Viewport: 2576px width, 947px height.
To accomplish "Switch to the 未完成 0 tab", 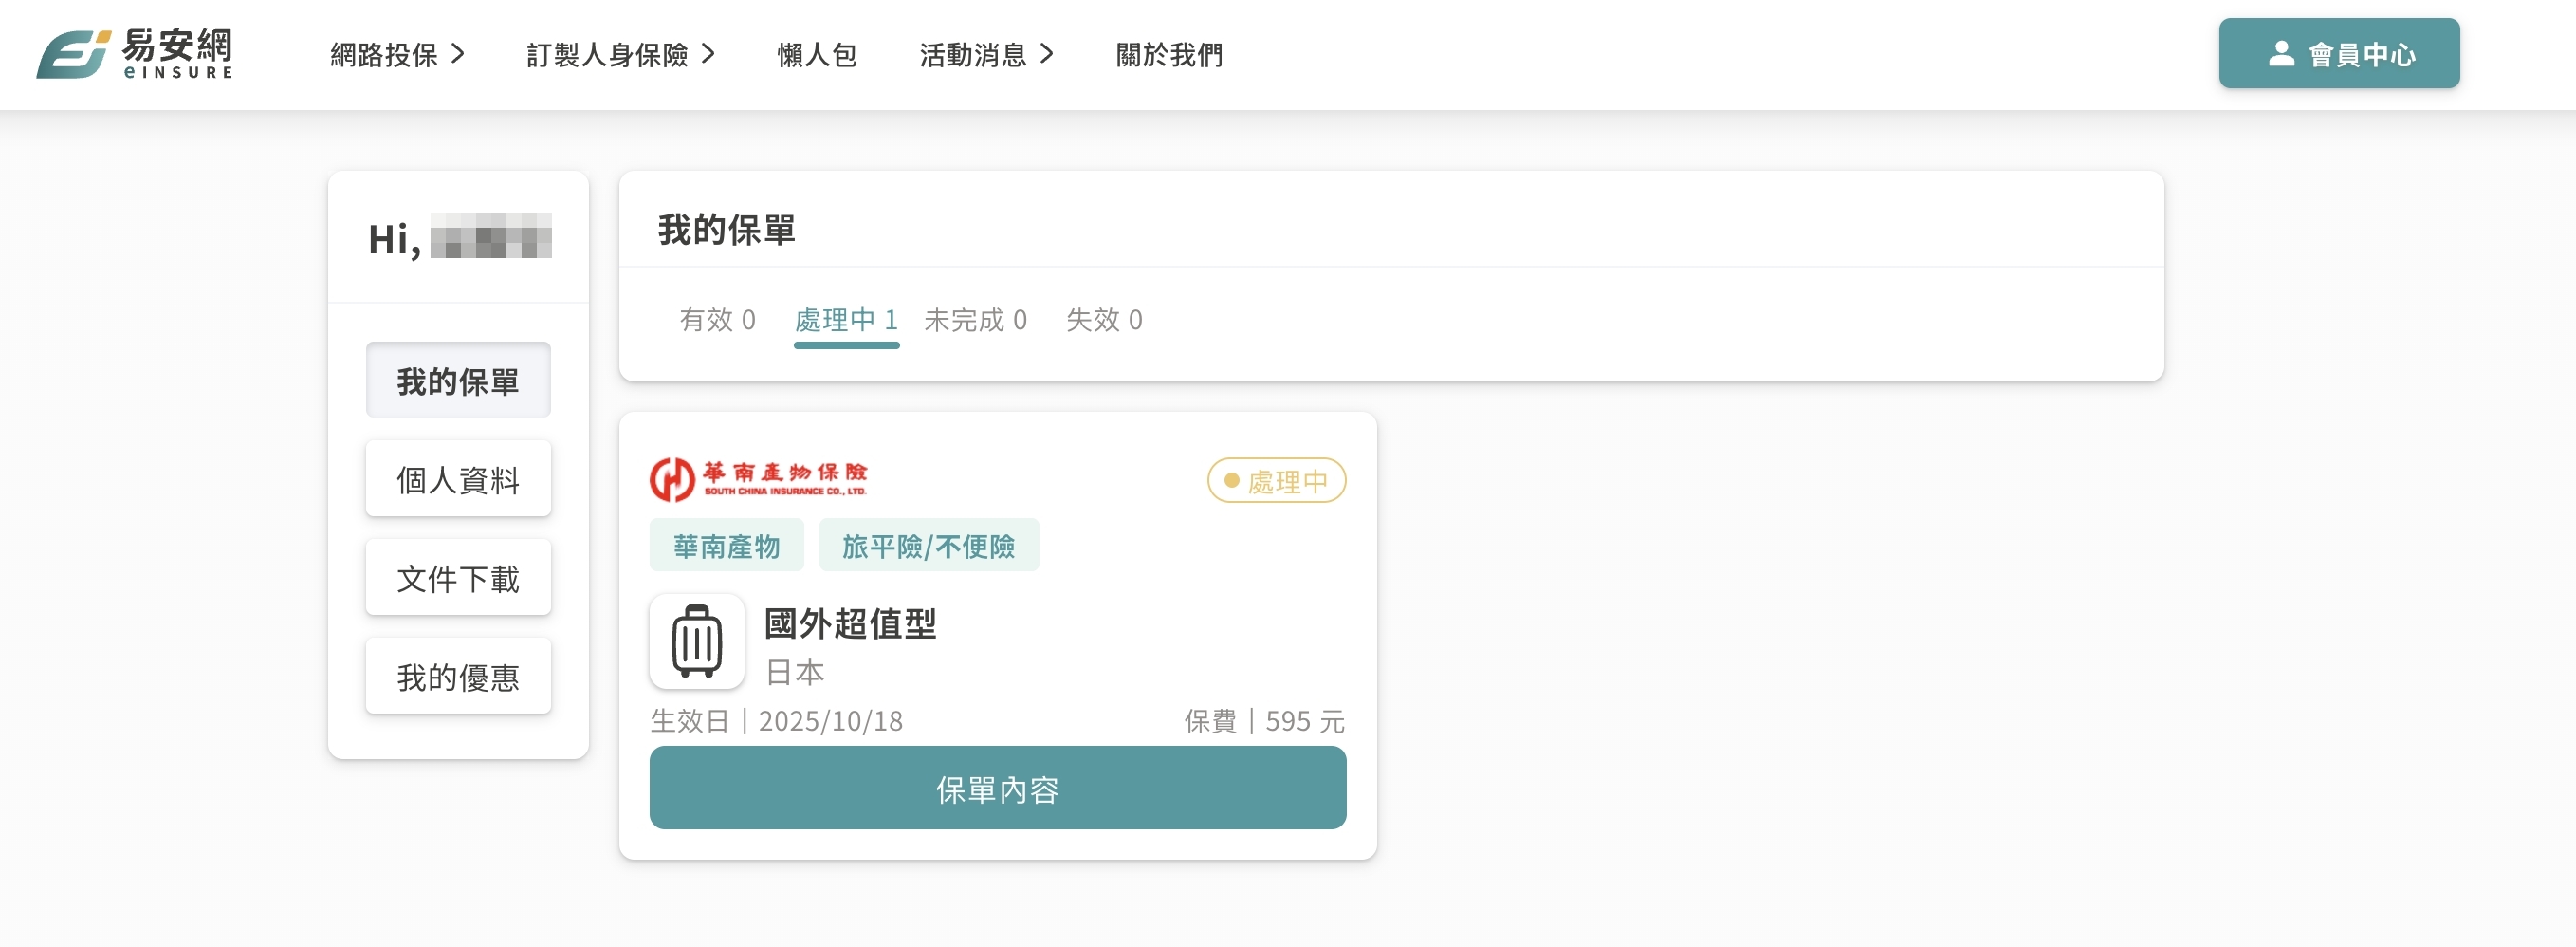I will click(975, 320).
